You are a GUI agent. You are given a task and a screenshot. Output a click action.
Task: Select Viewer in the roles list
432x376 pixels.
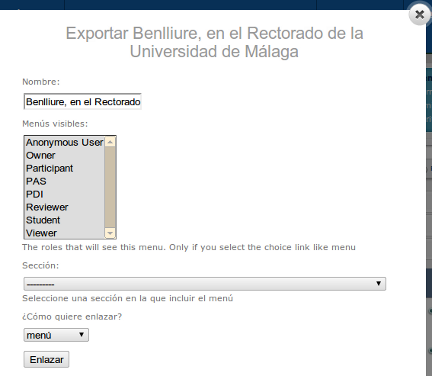[x=64, y=233]
